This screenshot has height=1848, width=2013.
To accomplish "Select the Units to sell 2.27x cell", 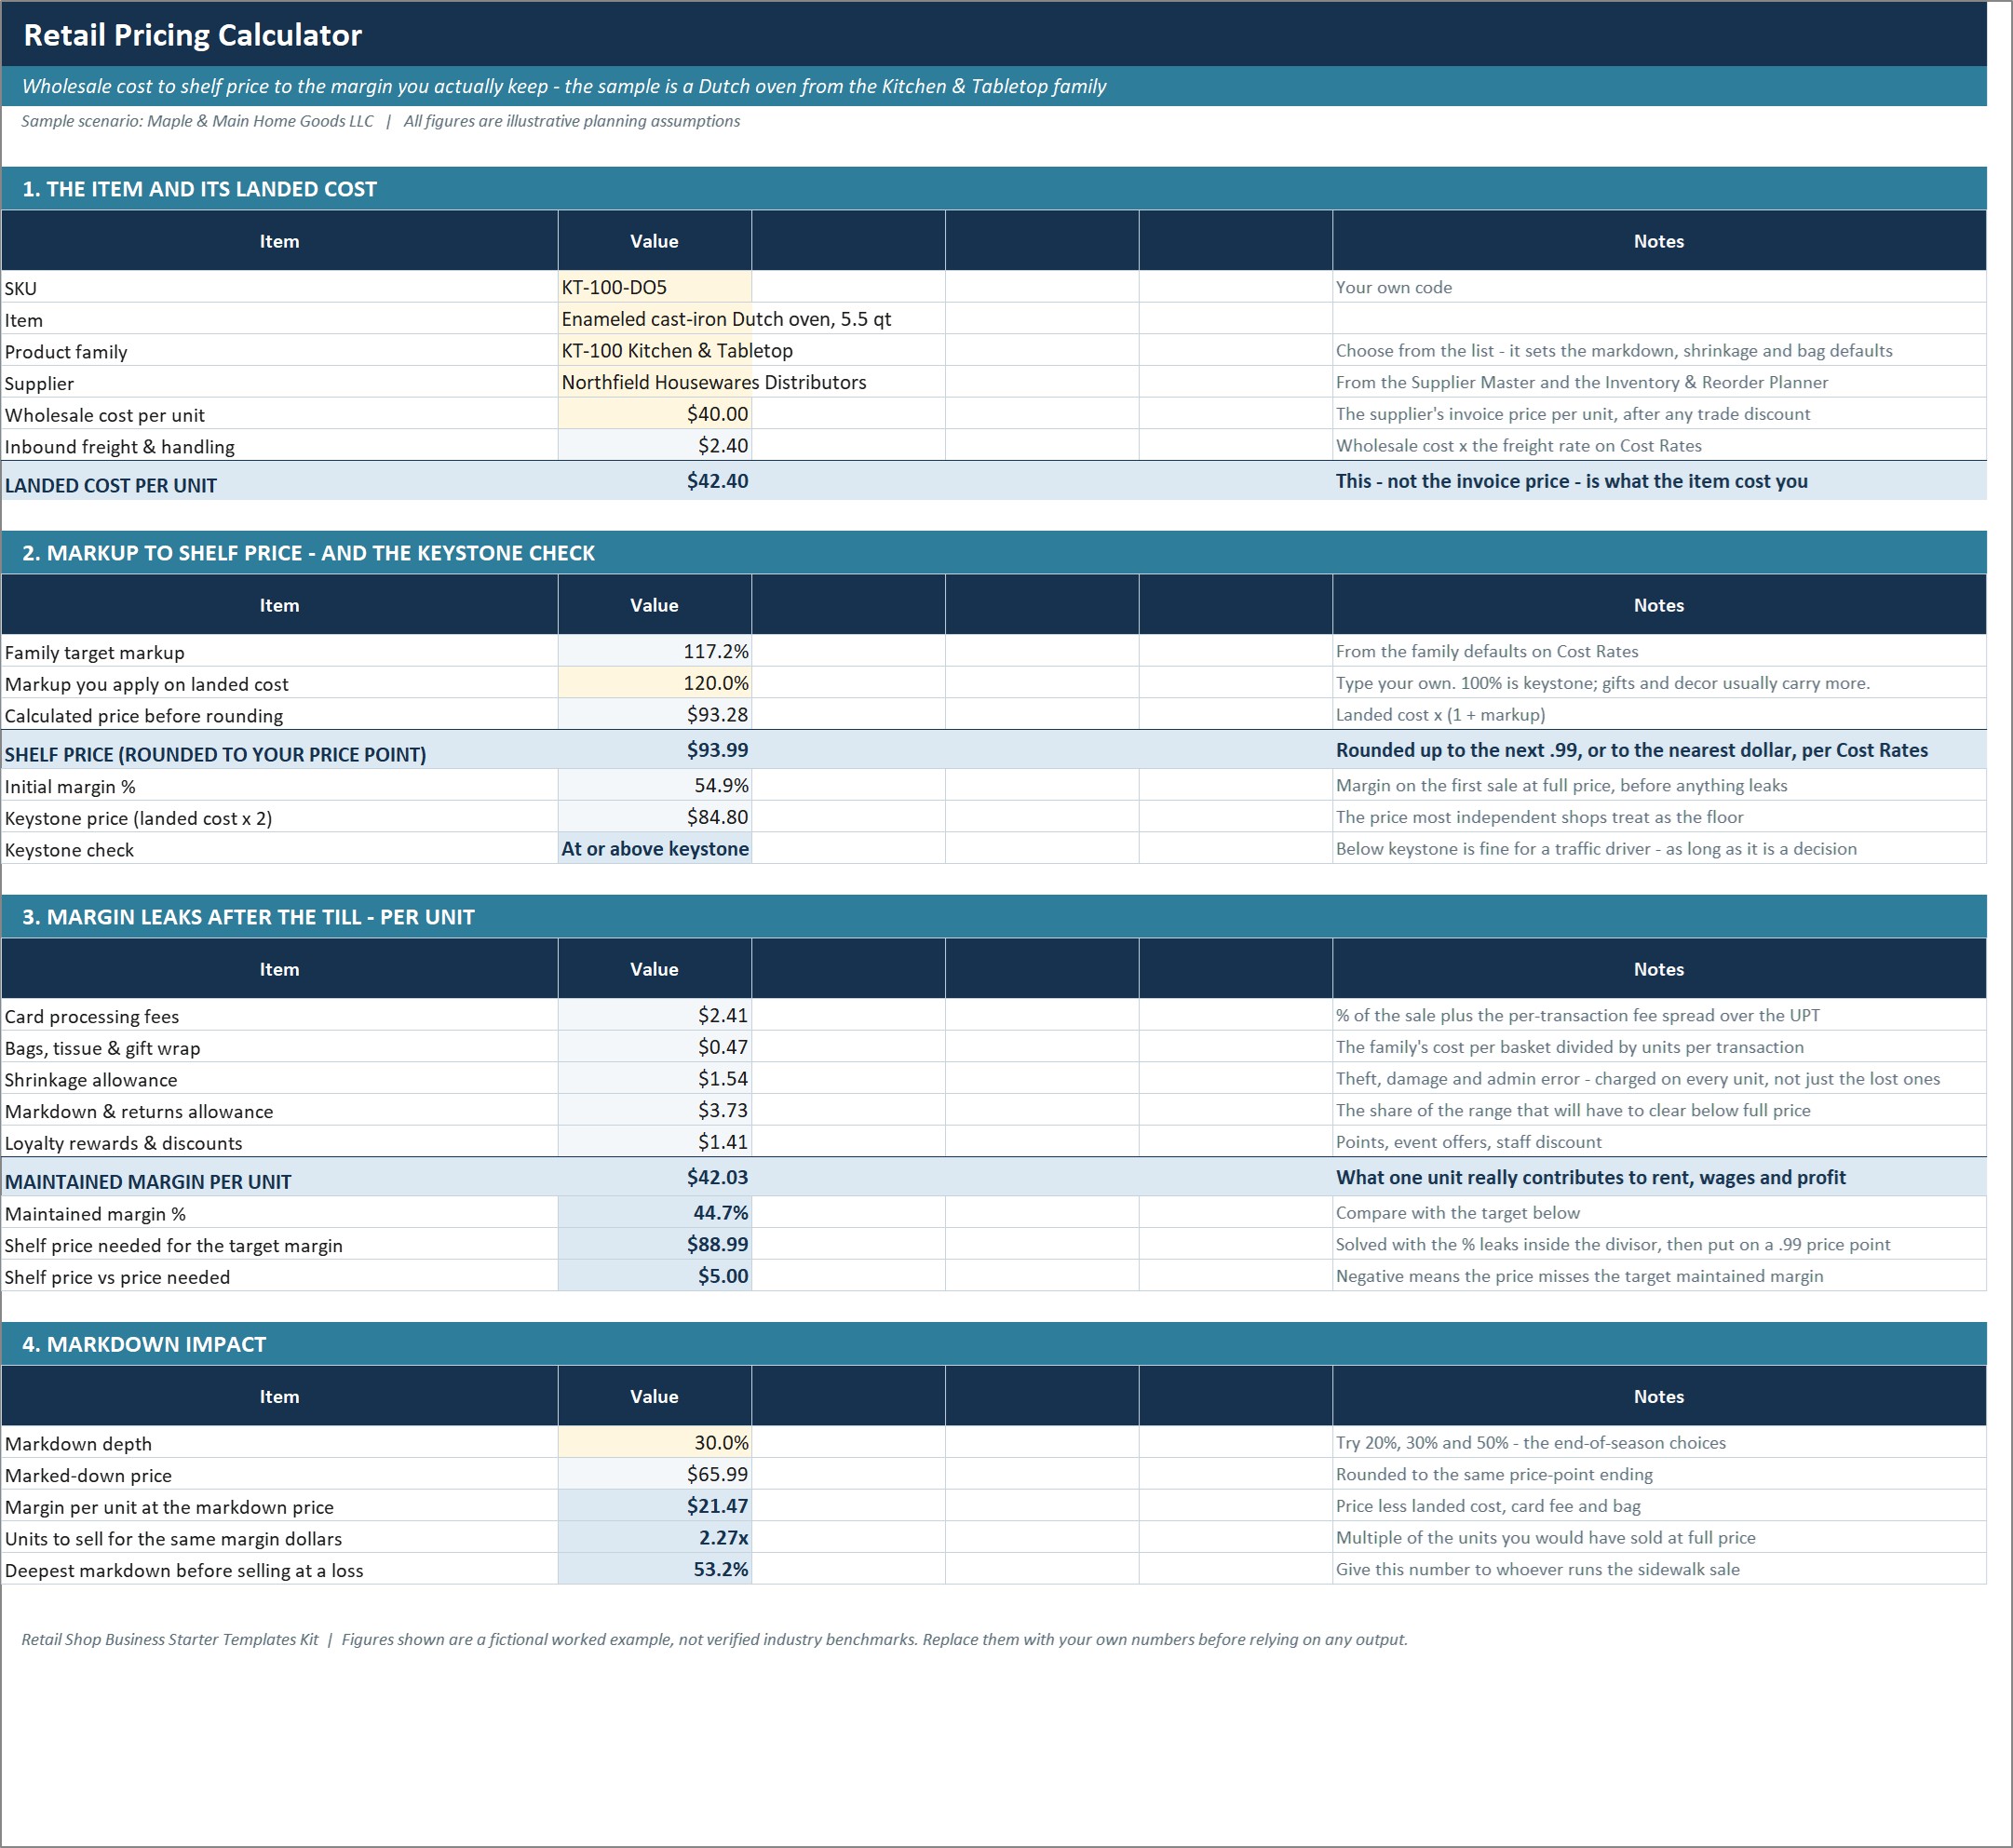I will click(654, 1538).
